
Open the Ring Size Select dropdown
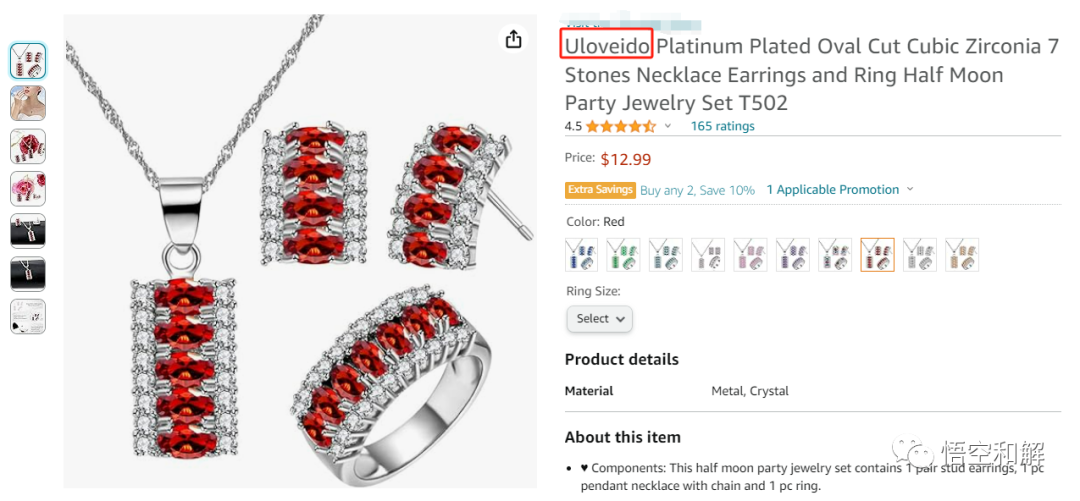click(599, 319)
